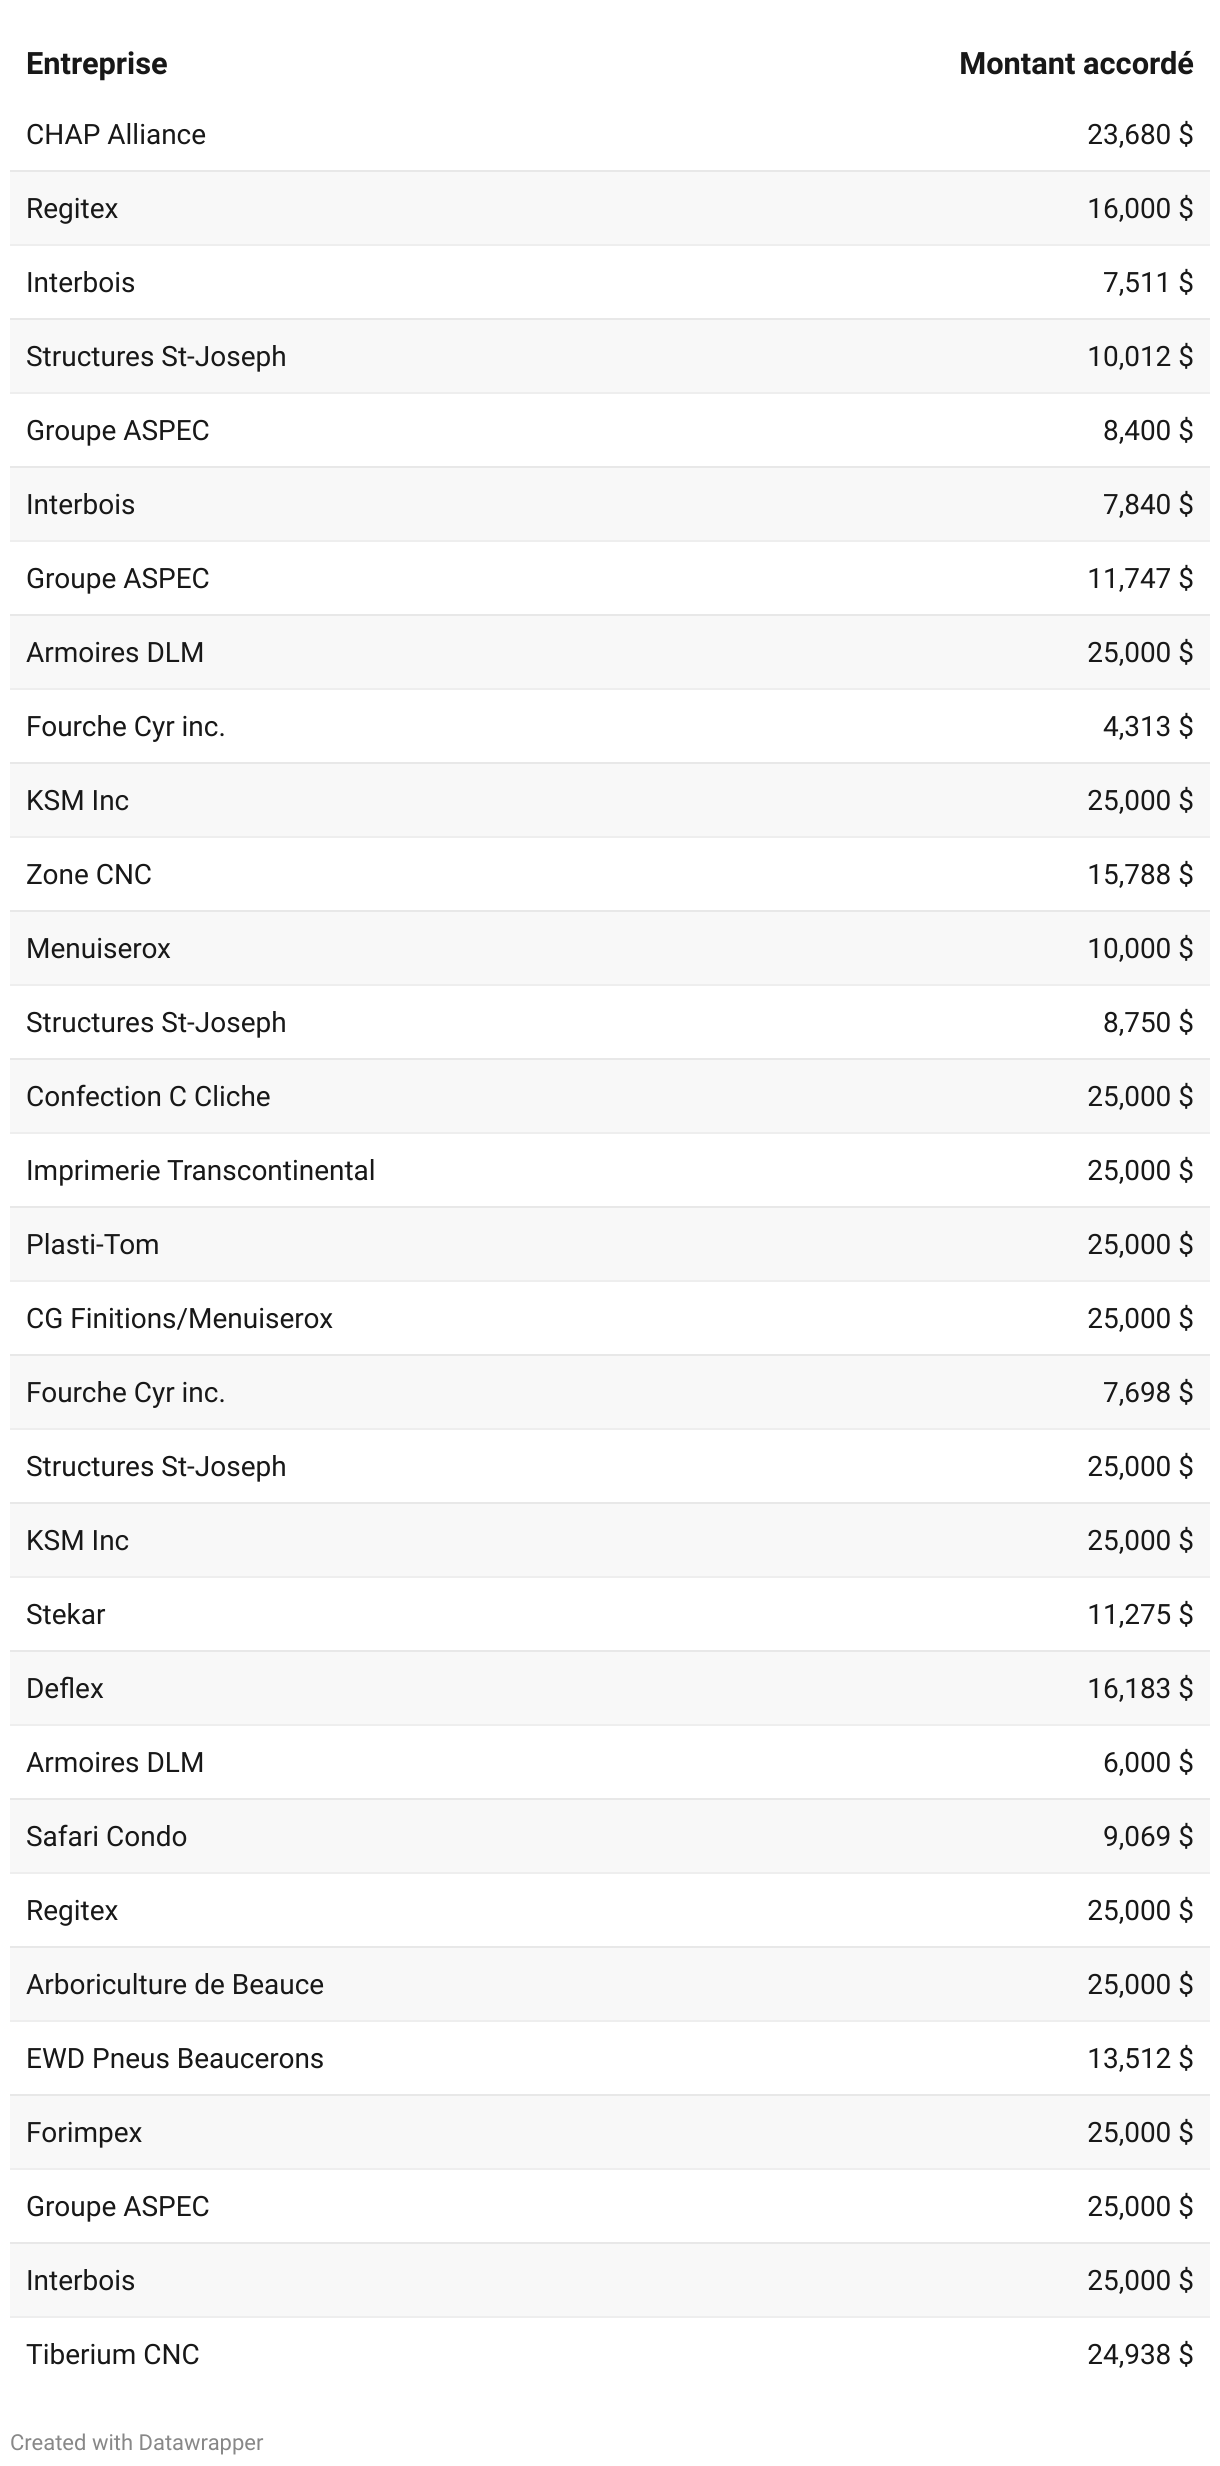The width and height of the screenshot is (1220, 2466).
Task: Click the 23,680 $ amount cell
Action: point(1139,135)
